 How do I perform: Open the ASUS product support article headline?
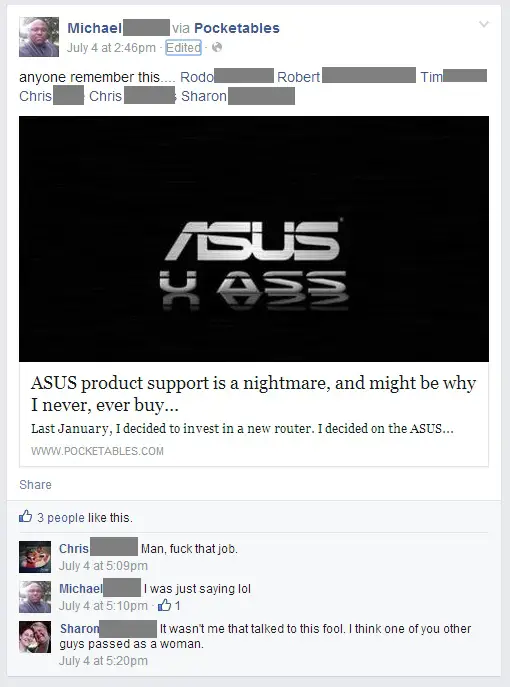pos(253,393)
